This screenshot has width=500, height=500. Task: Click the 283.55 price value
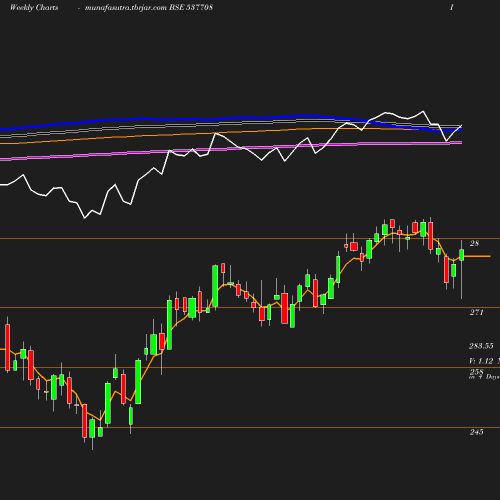[x=481, y=346]
